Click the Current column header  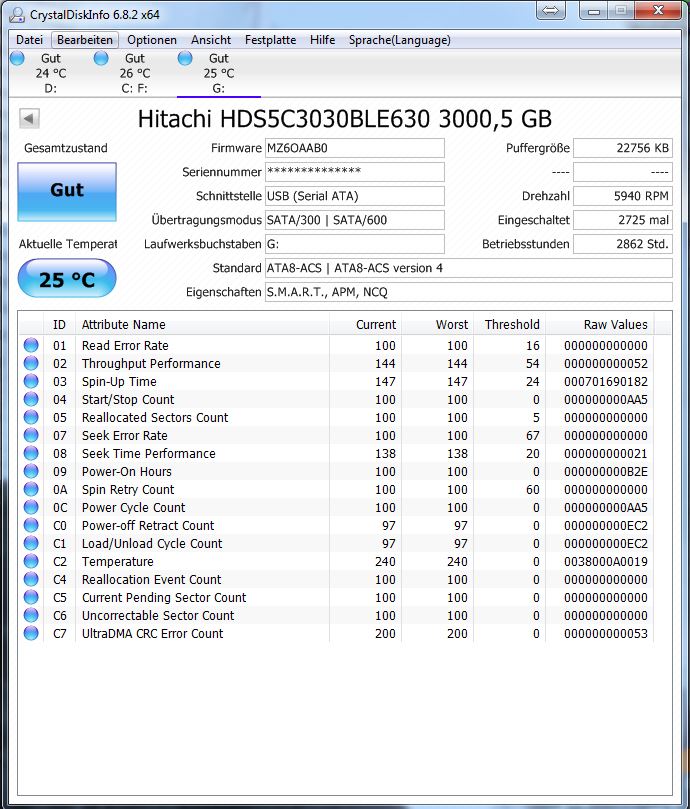pos(365,325)
